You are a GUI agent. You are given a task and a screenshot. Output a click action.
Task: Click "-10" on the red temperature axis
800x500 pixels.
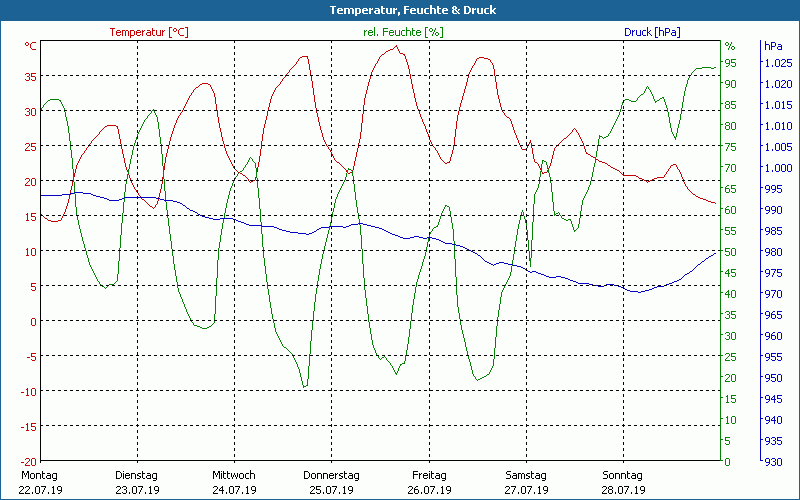[x=28, y=392]
